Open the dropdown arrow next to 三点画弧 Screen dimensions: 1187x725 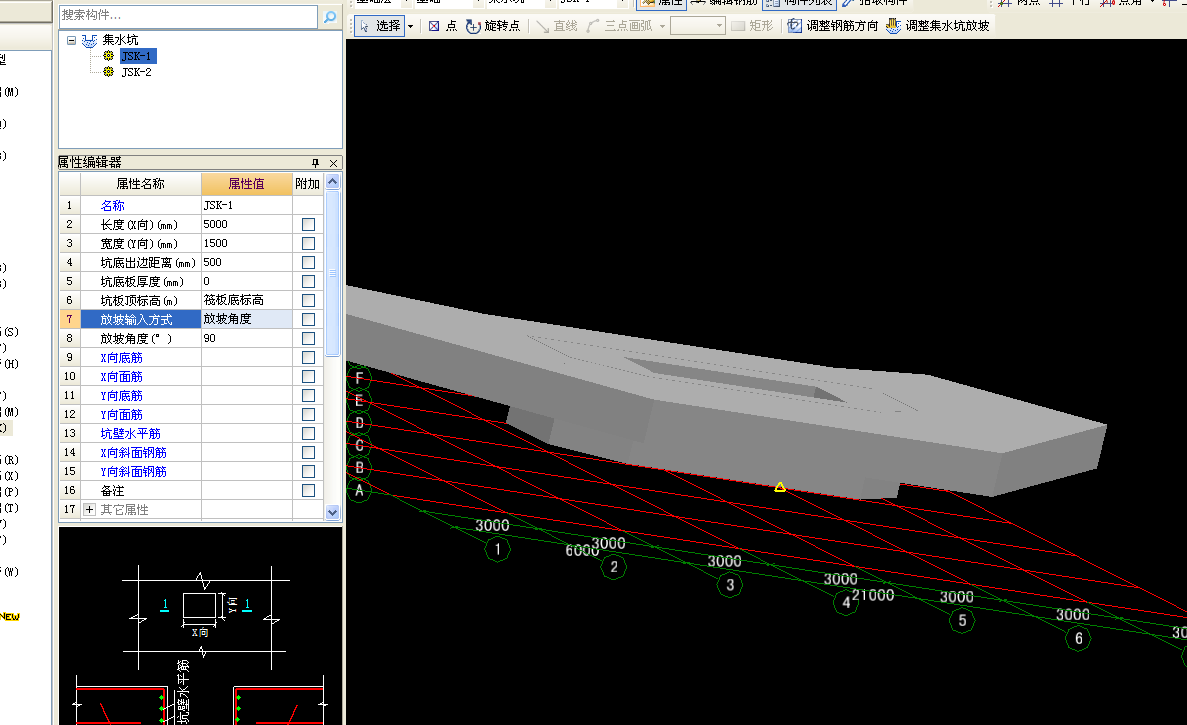pyautogui.click(x=662, y=26)
